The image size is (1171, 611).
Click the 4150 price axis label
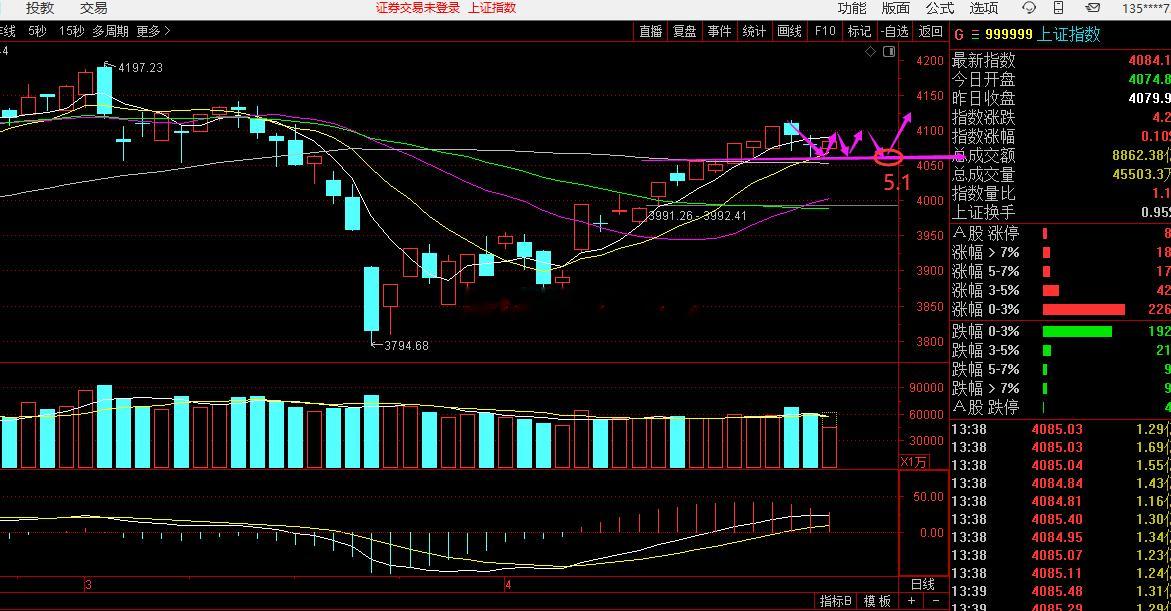coord(931,96)
